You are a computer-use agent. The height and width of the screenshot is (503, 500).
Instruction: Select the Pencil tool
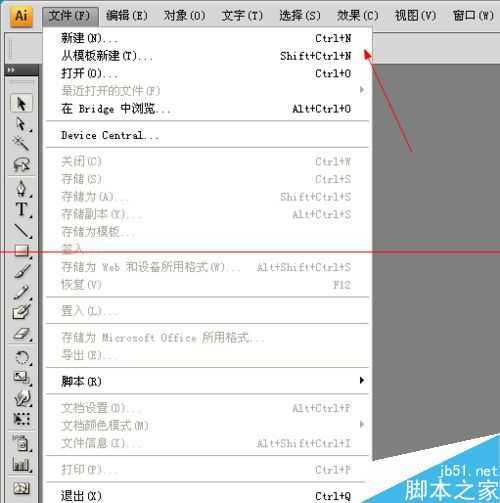point(21,292)
